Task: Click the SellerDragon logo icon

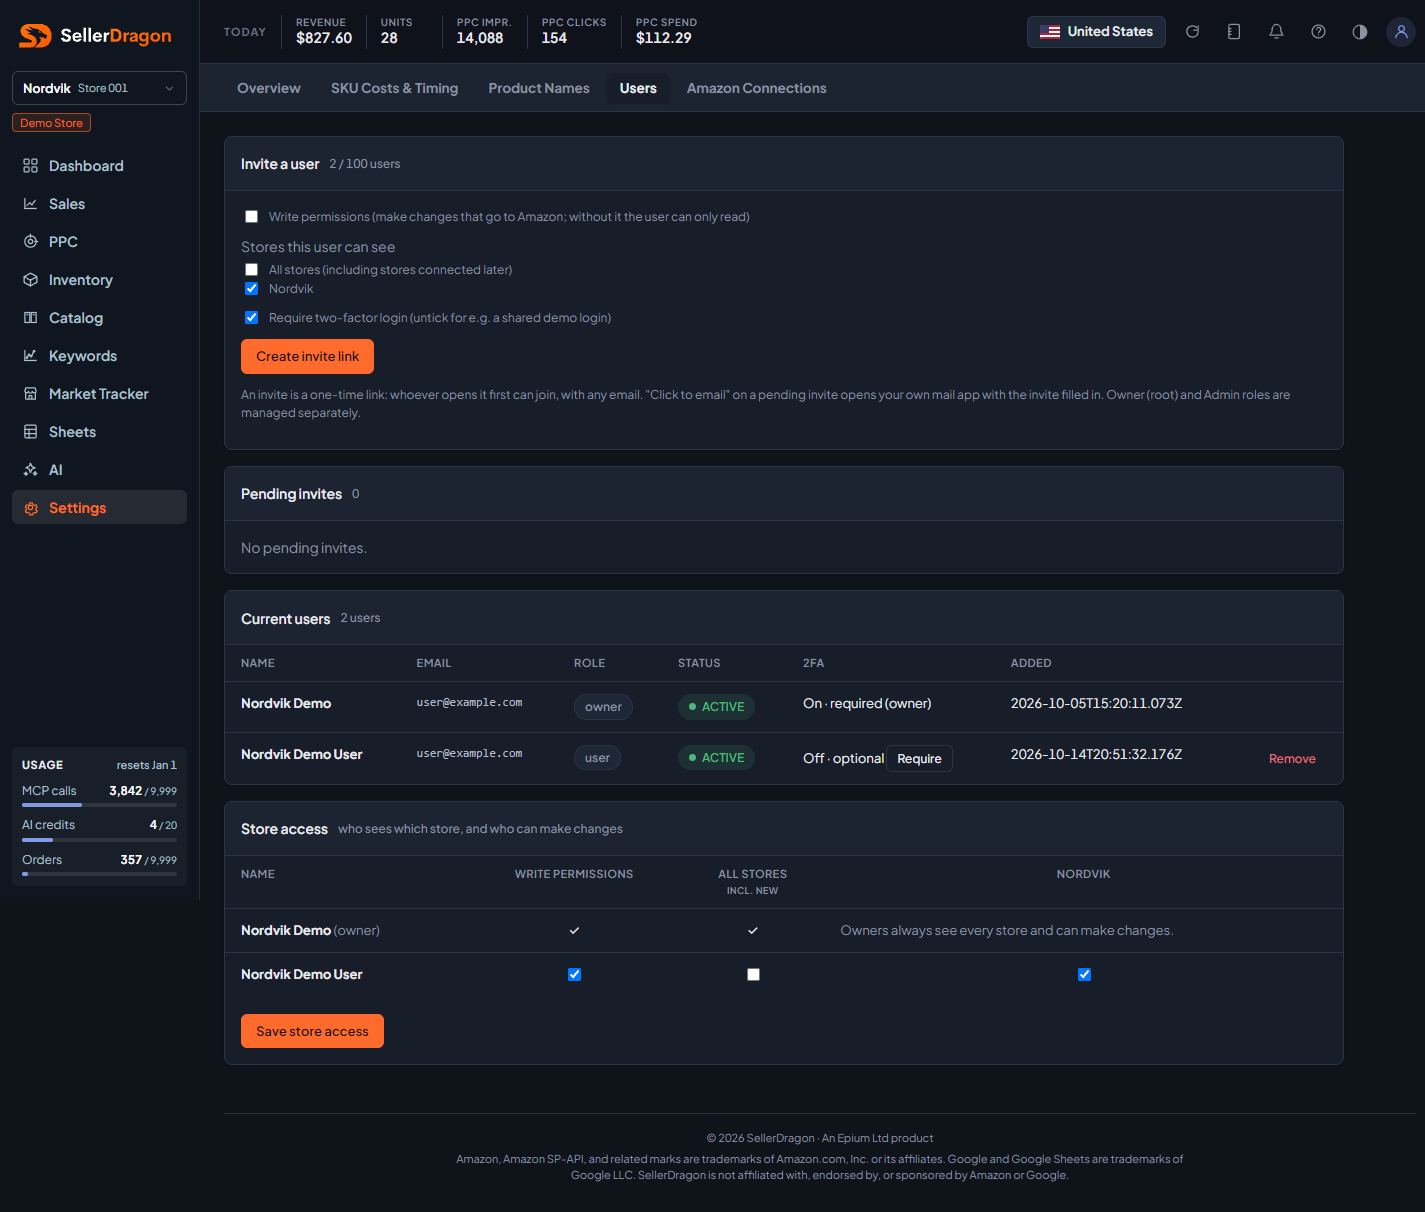Action: (x=35, y=36)
